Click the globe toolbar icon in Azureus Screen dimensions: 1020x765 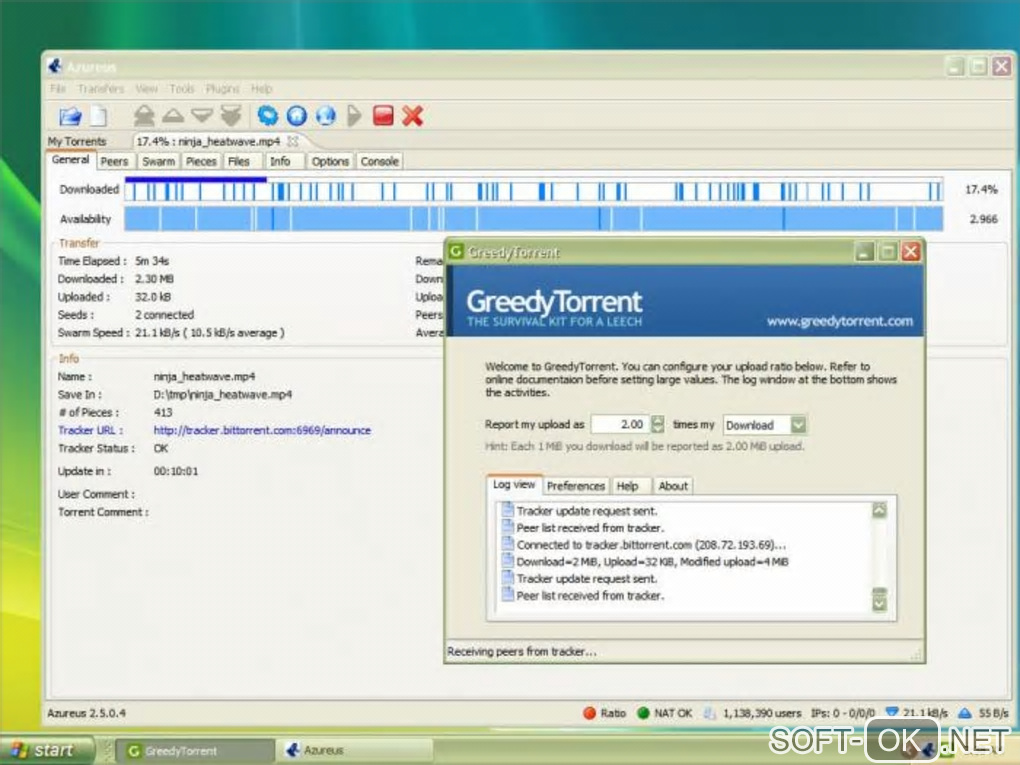coord(326,116)
